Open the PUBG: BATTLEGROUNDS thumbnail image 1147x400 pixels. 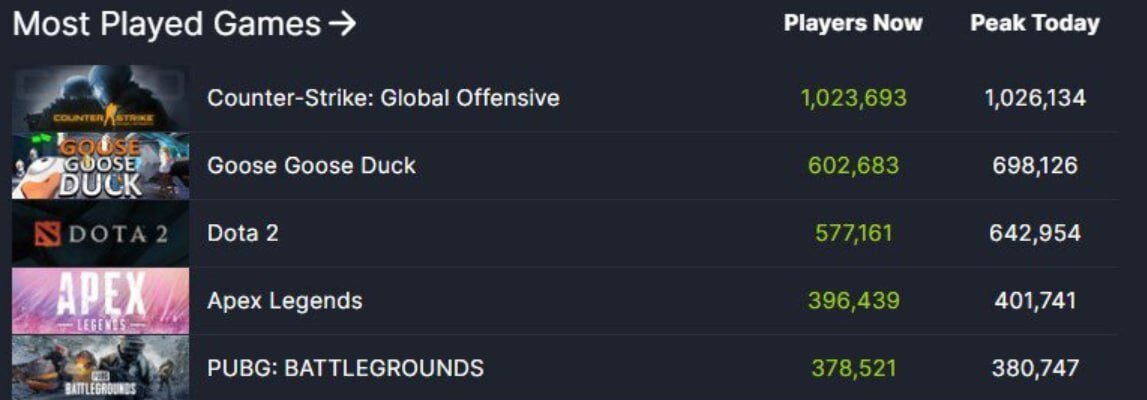pos(101,367)
